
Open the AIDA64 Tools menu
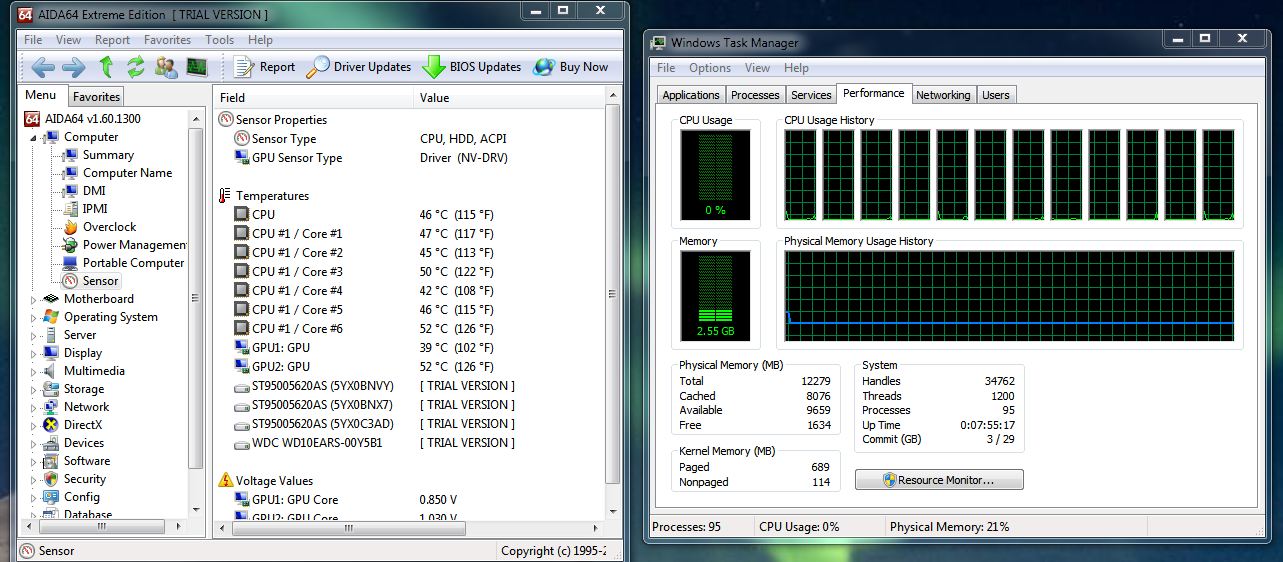pyautogui.click(x=219, y=40)
